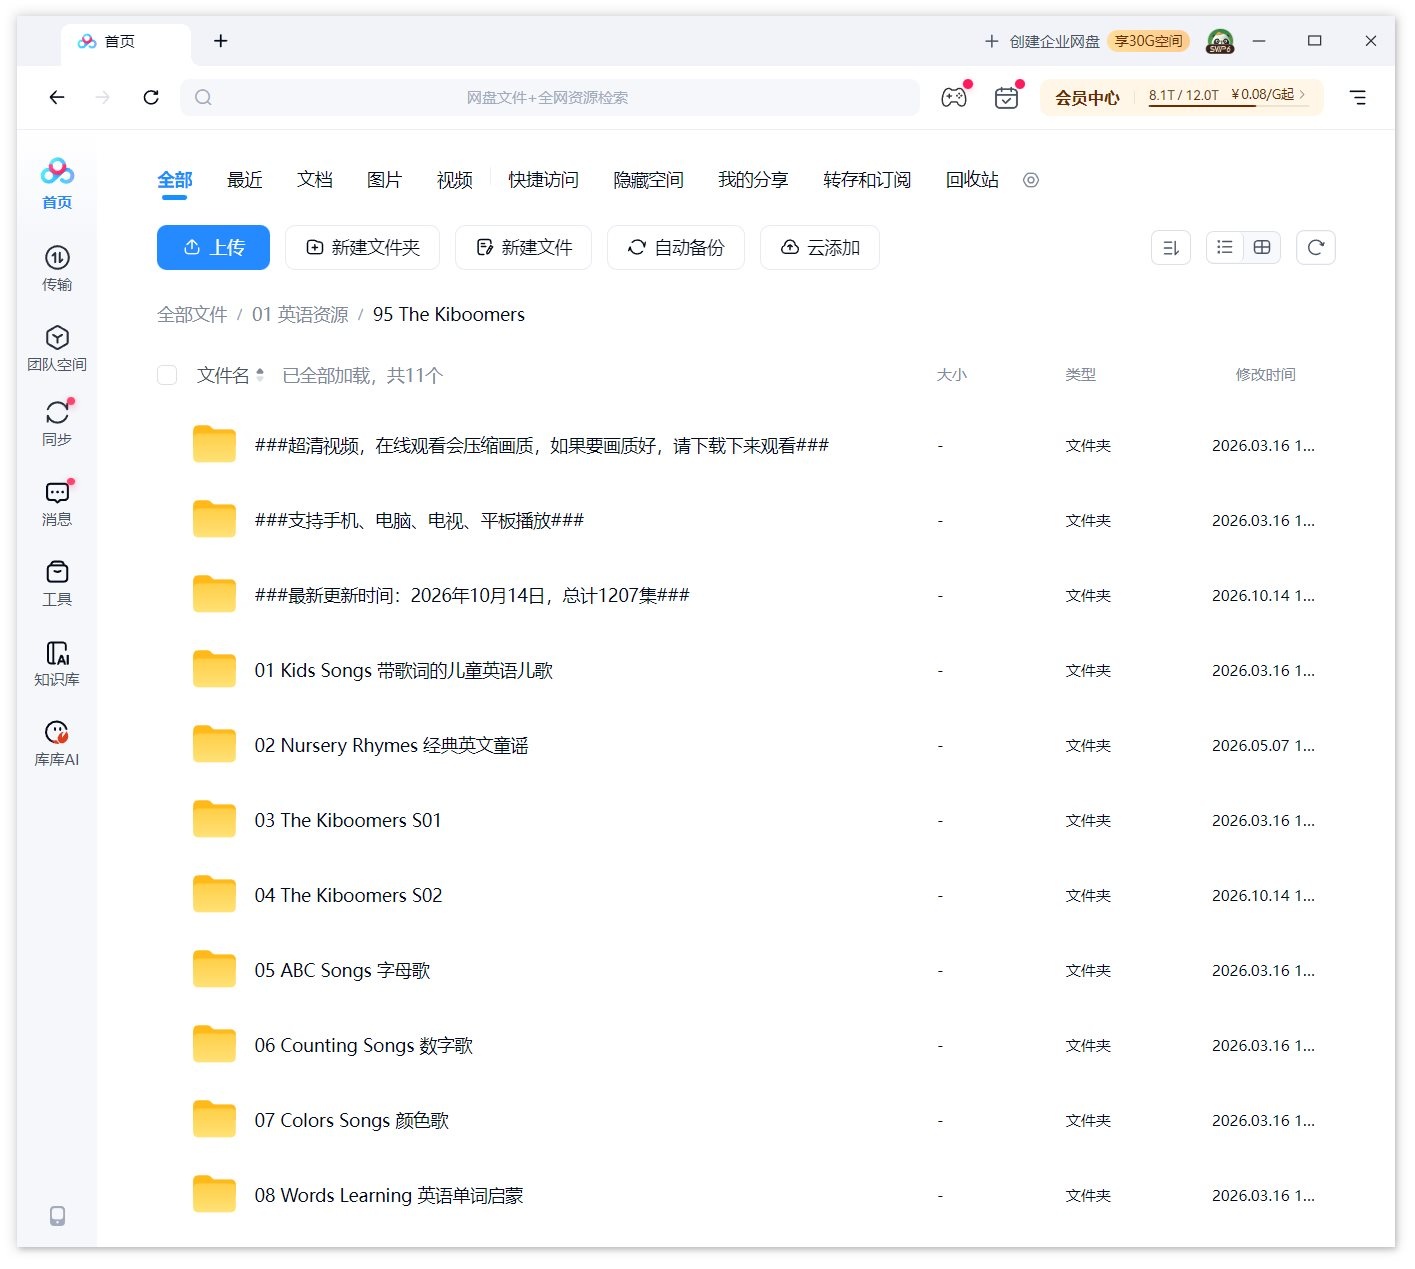This screenshot has width=1415, height=1269.
Task: Click the 全部文件 breadcrumb link
Action: click(x=192, y=314)
